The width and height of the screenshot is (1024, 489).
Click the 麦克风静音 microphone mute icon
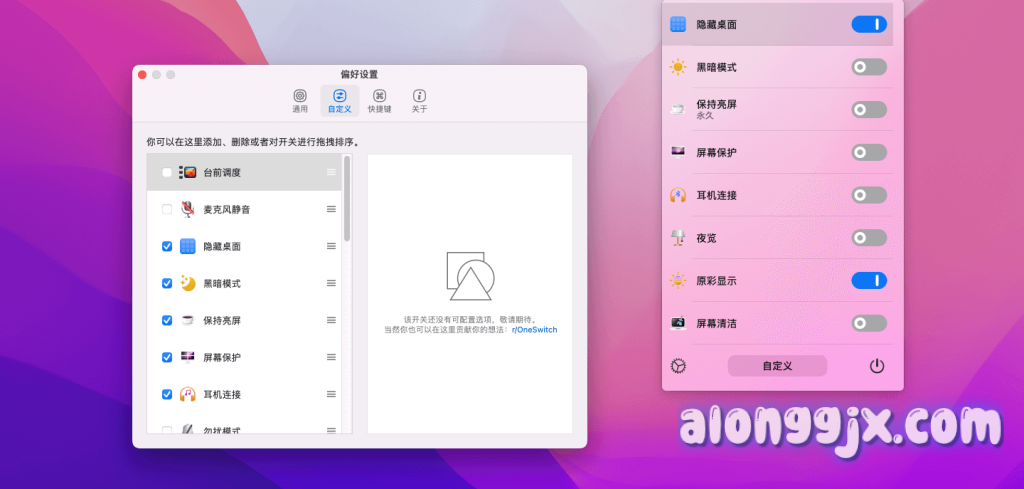coord(187,209)
